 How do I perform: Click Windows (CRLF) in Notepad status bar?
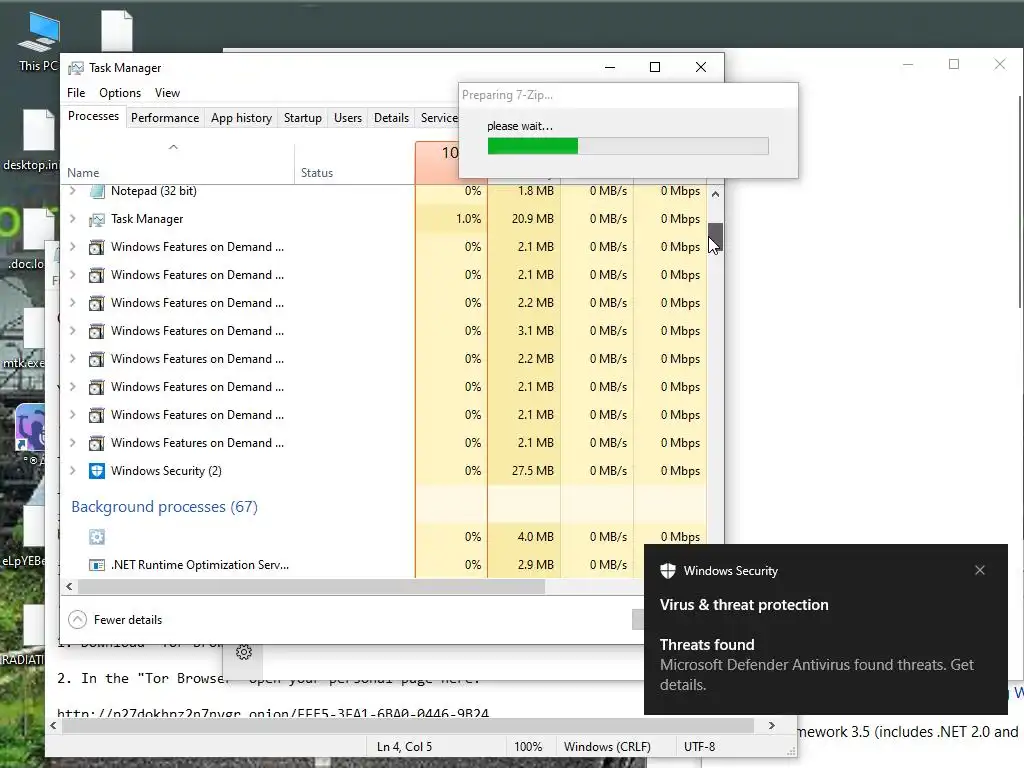607,746
